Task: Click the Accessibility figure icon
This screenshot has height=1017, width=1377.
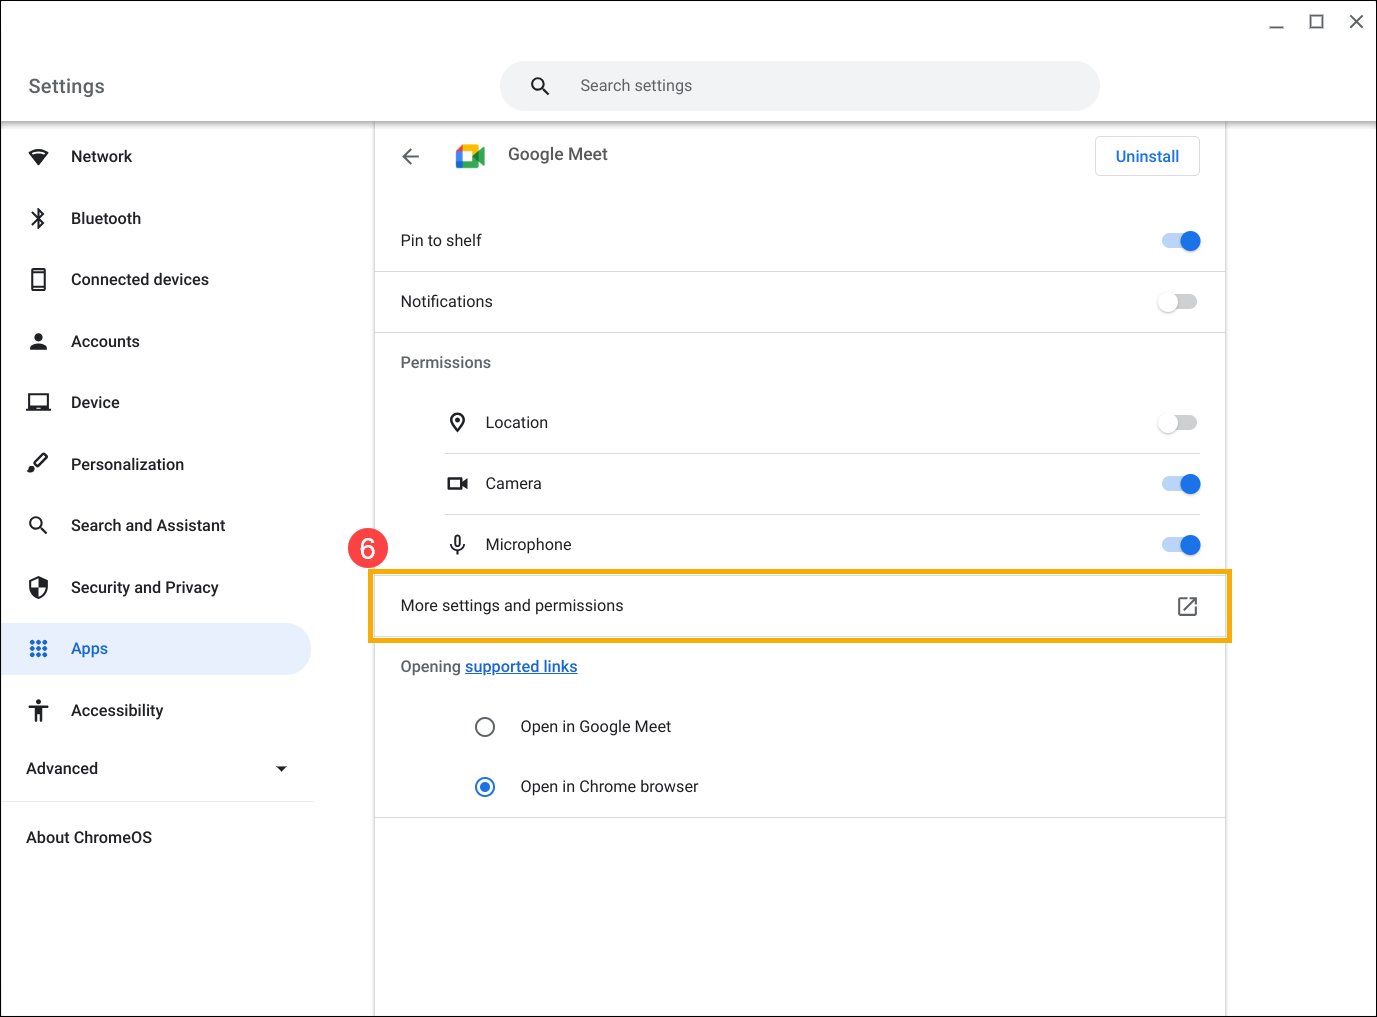Action: click(38, 710)
